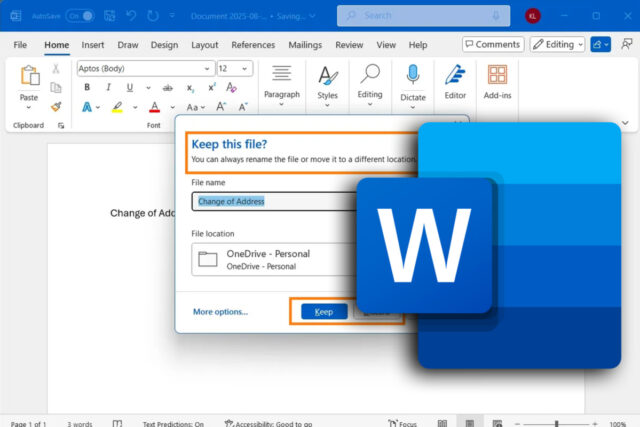Open the Add-ins button
The height and width of the screenshot is (427, 640).
(x=497, y=82)
